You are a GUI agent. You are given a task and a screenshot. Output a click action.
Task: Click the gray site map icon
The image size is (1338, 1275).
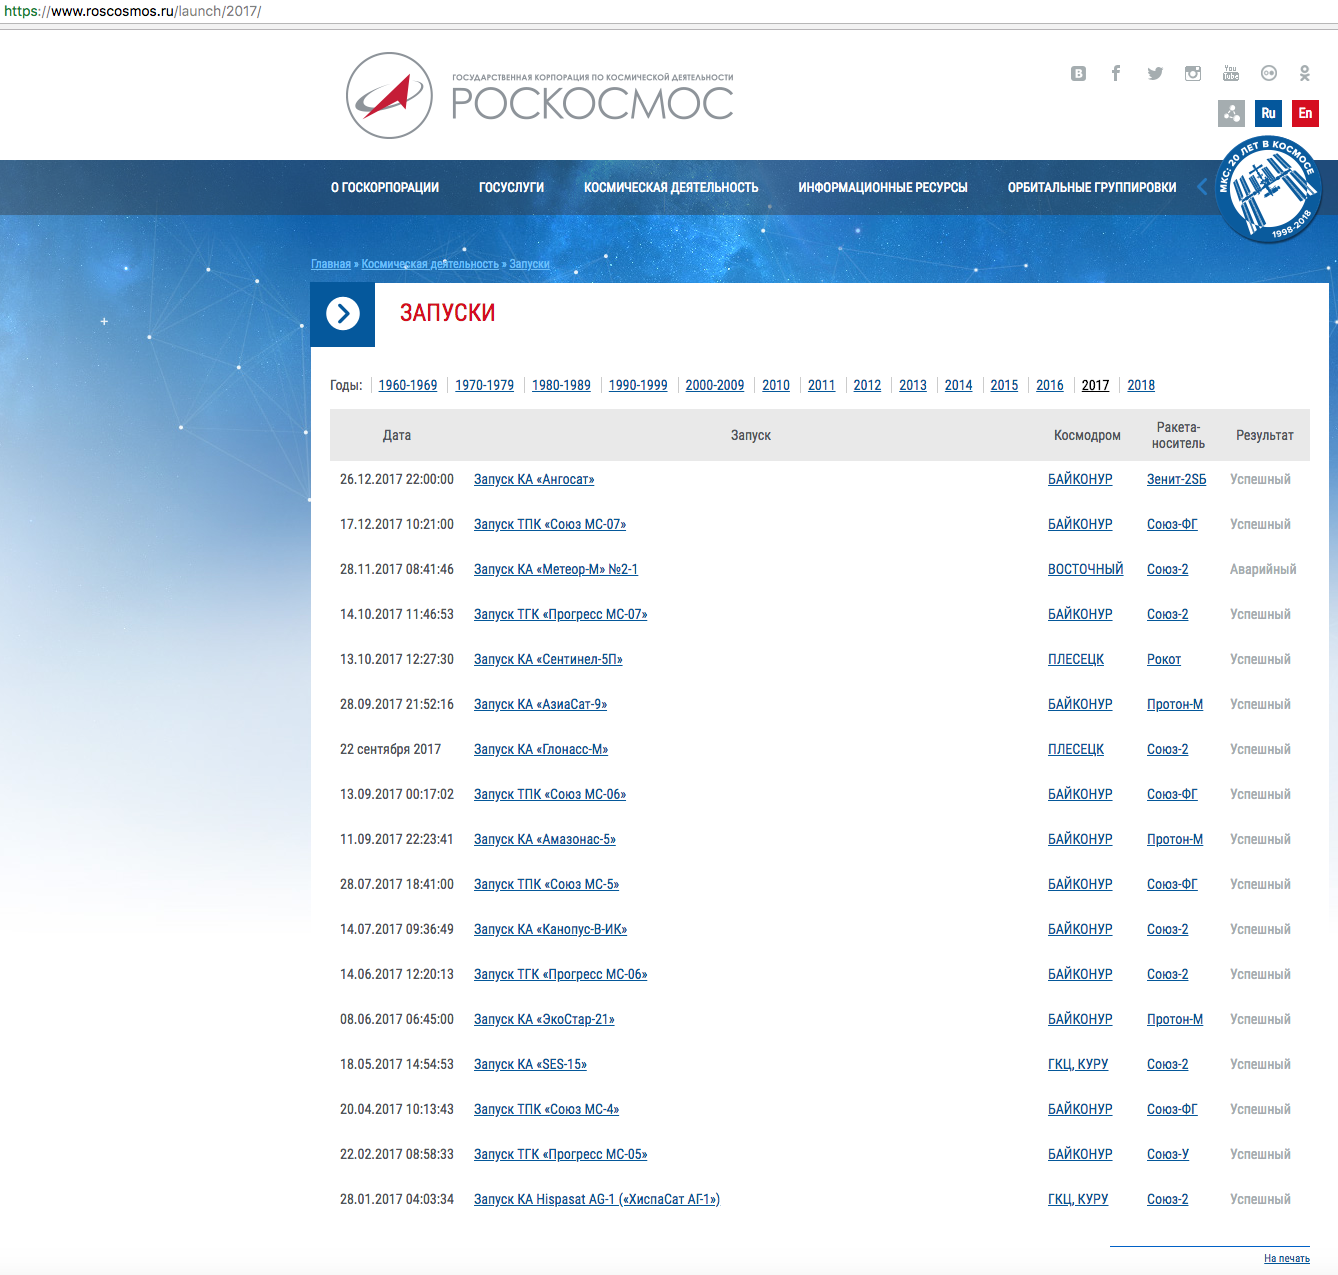[x=1231, y=113]
